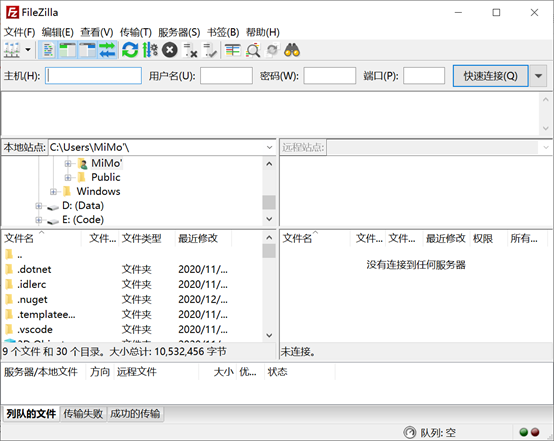Open quickconnect history dropdown arrow

538,76
